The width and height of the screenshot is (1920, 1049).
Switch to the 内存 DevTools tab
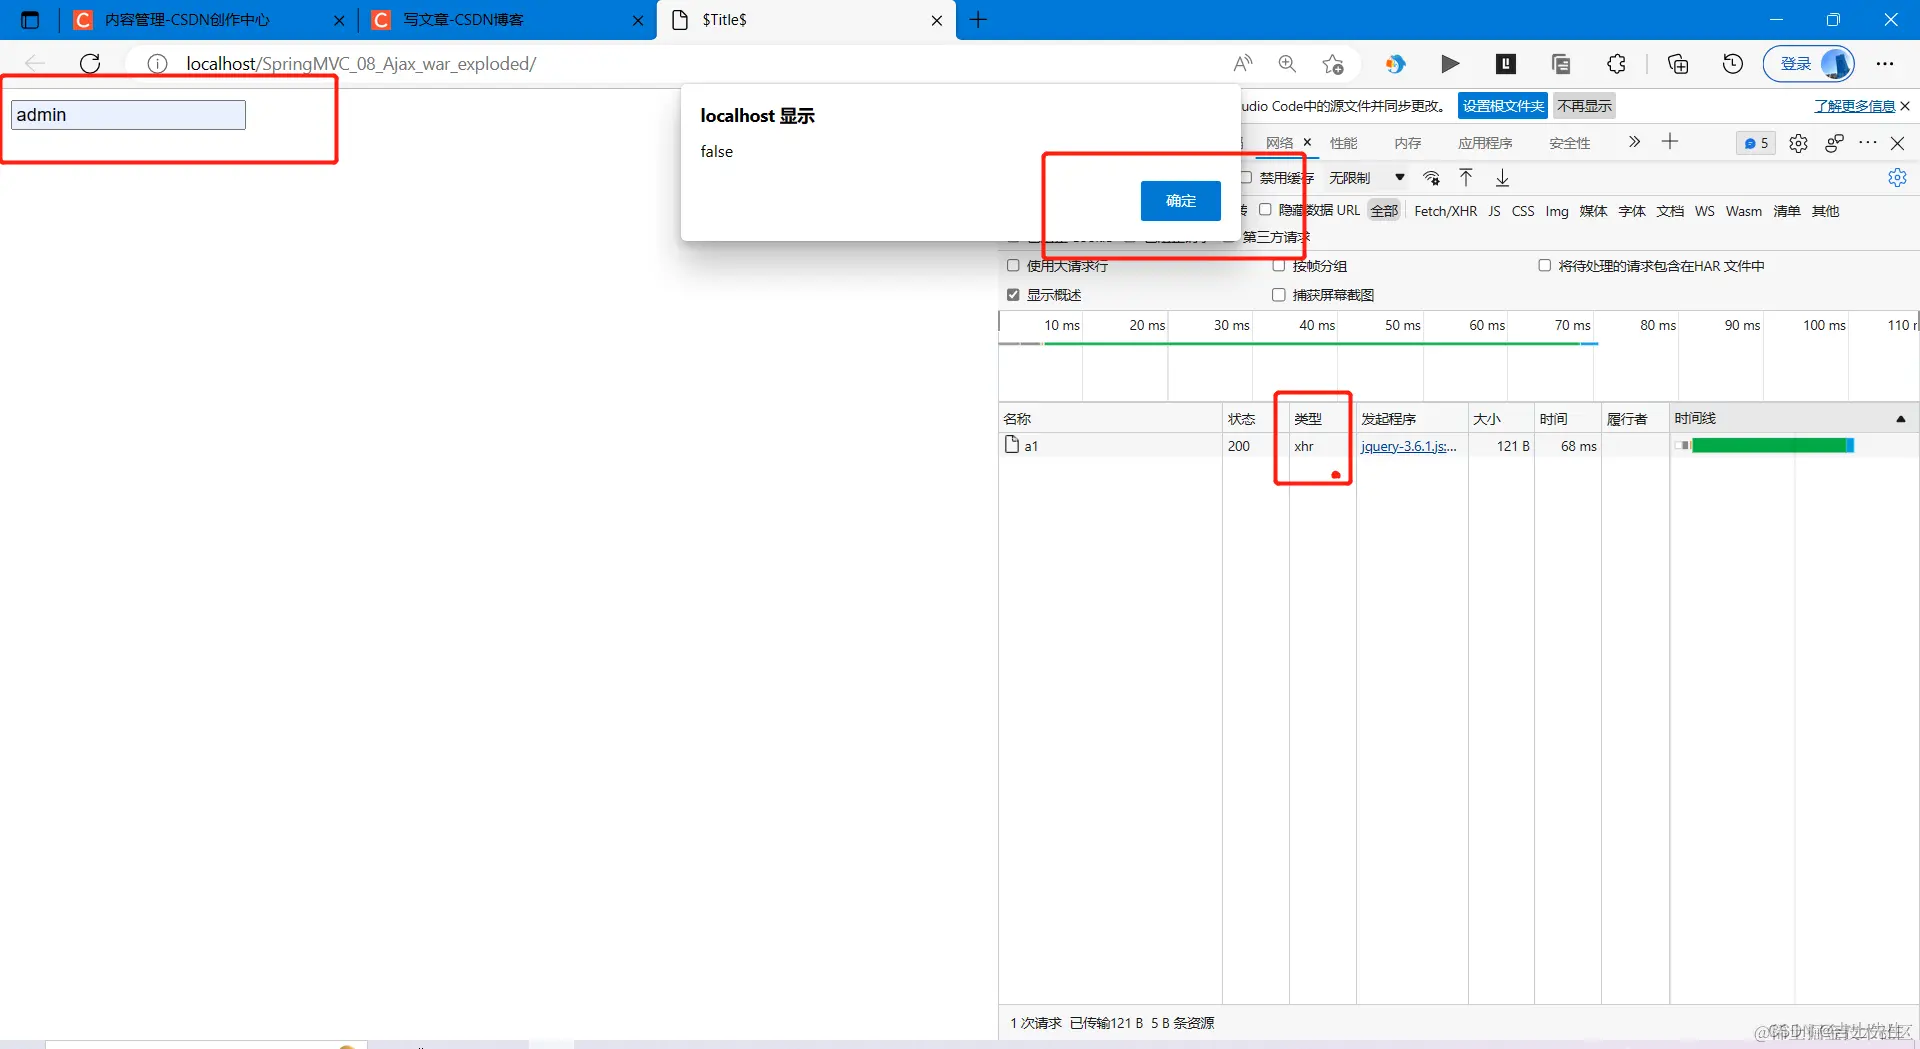(x=1408, y=143)
